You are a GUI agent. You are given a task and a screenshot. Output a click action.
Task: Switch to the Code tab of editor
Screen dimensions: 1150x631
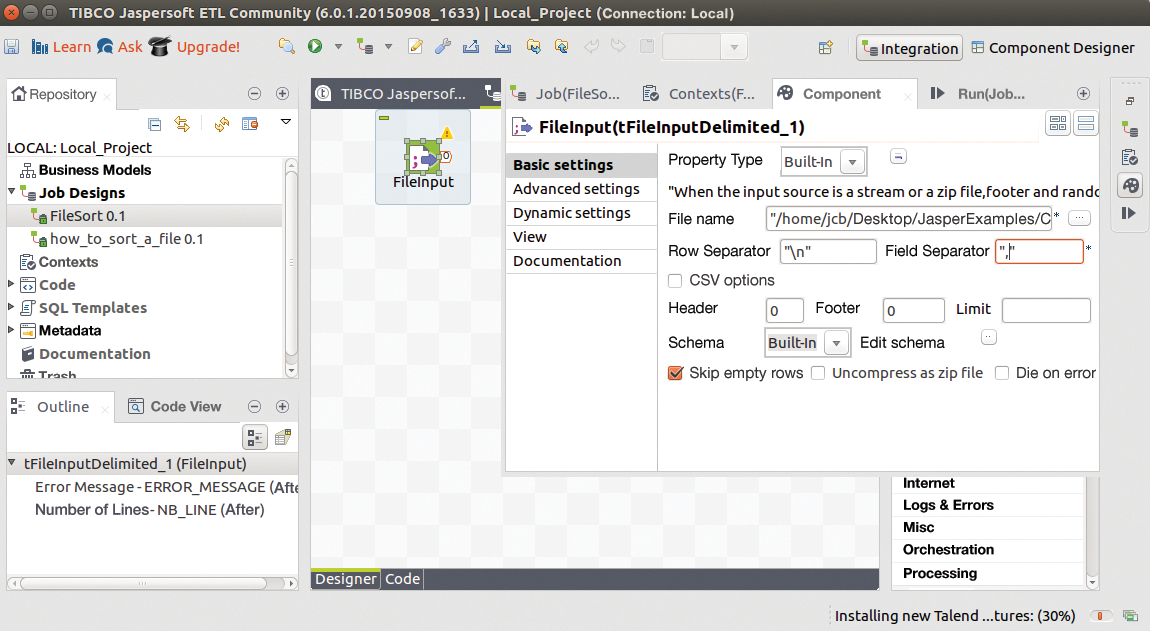(x=402, y=579)
